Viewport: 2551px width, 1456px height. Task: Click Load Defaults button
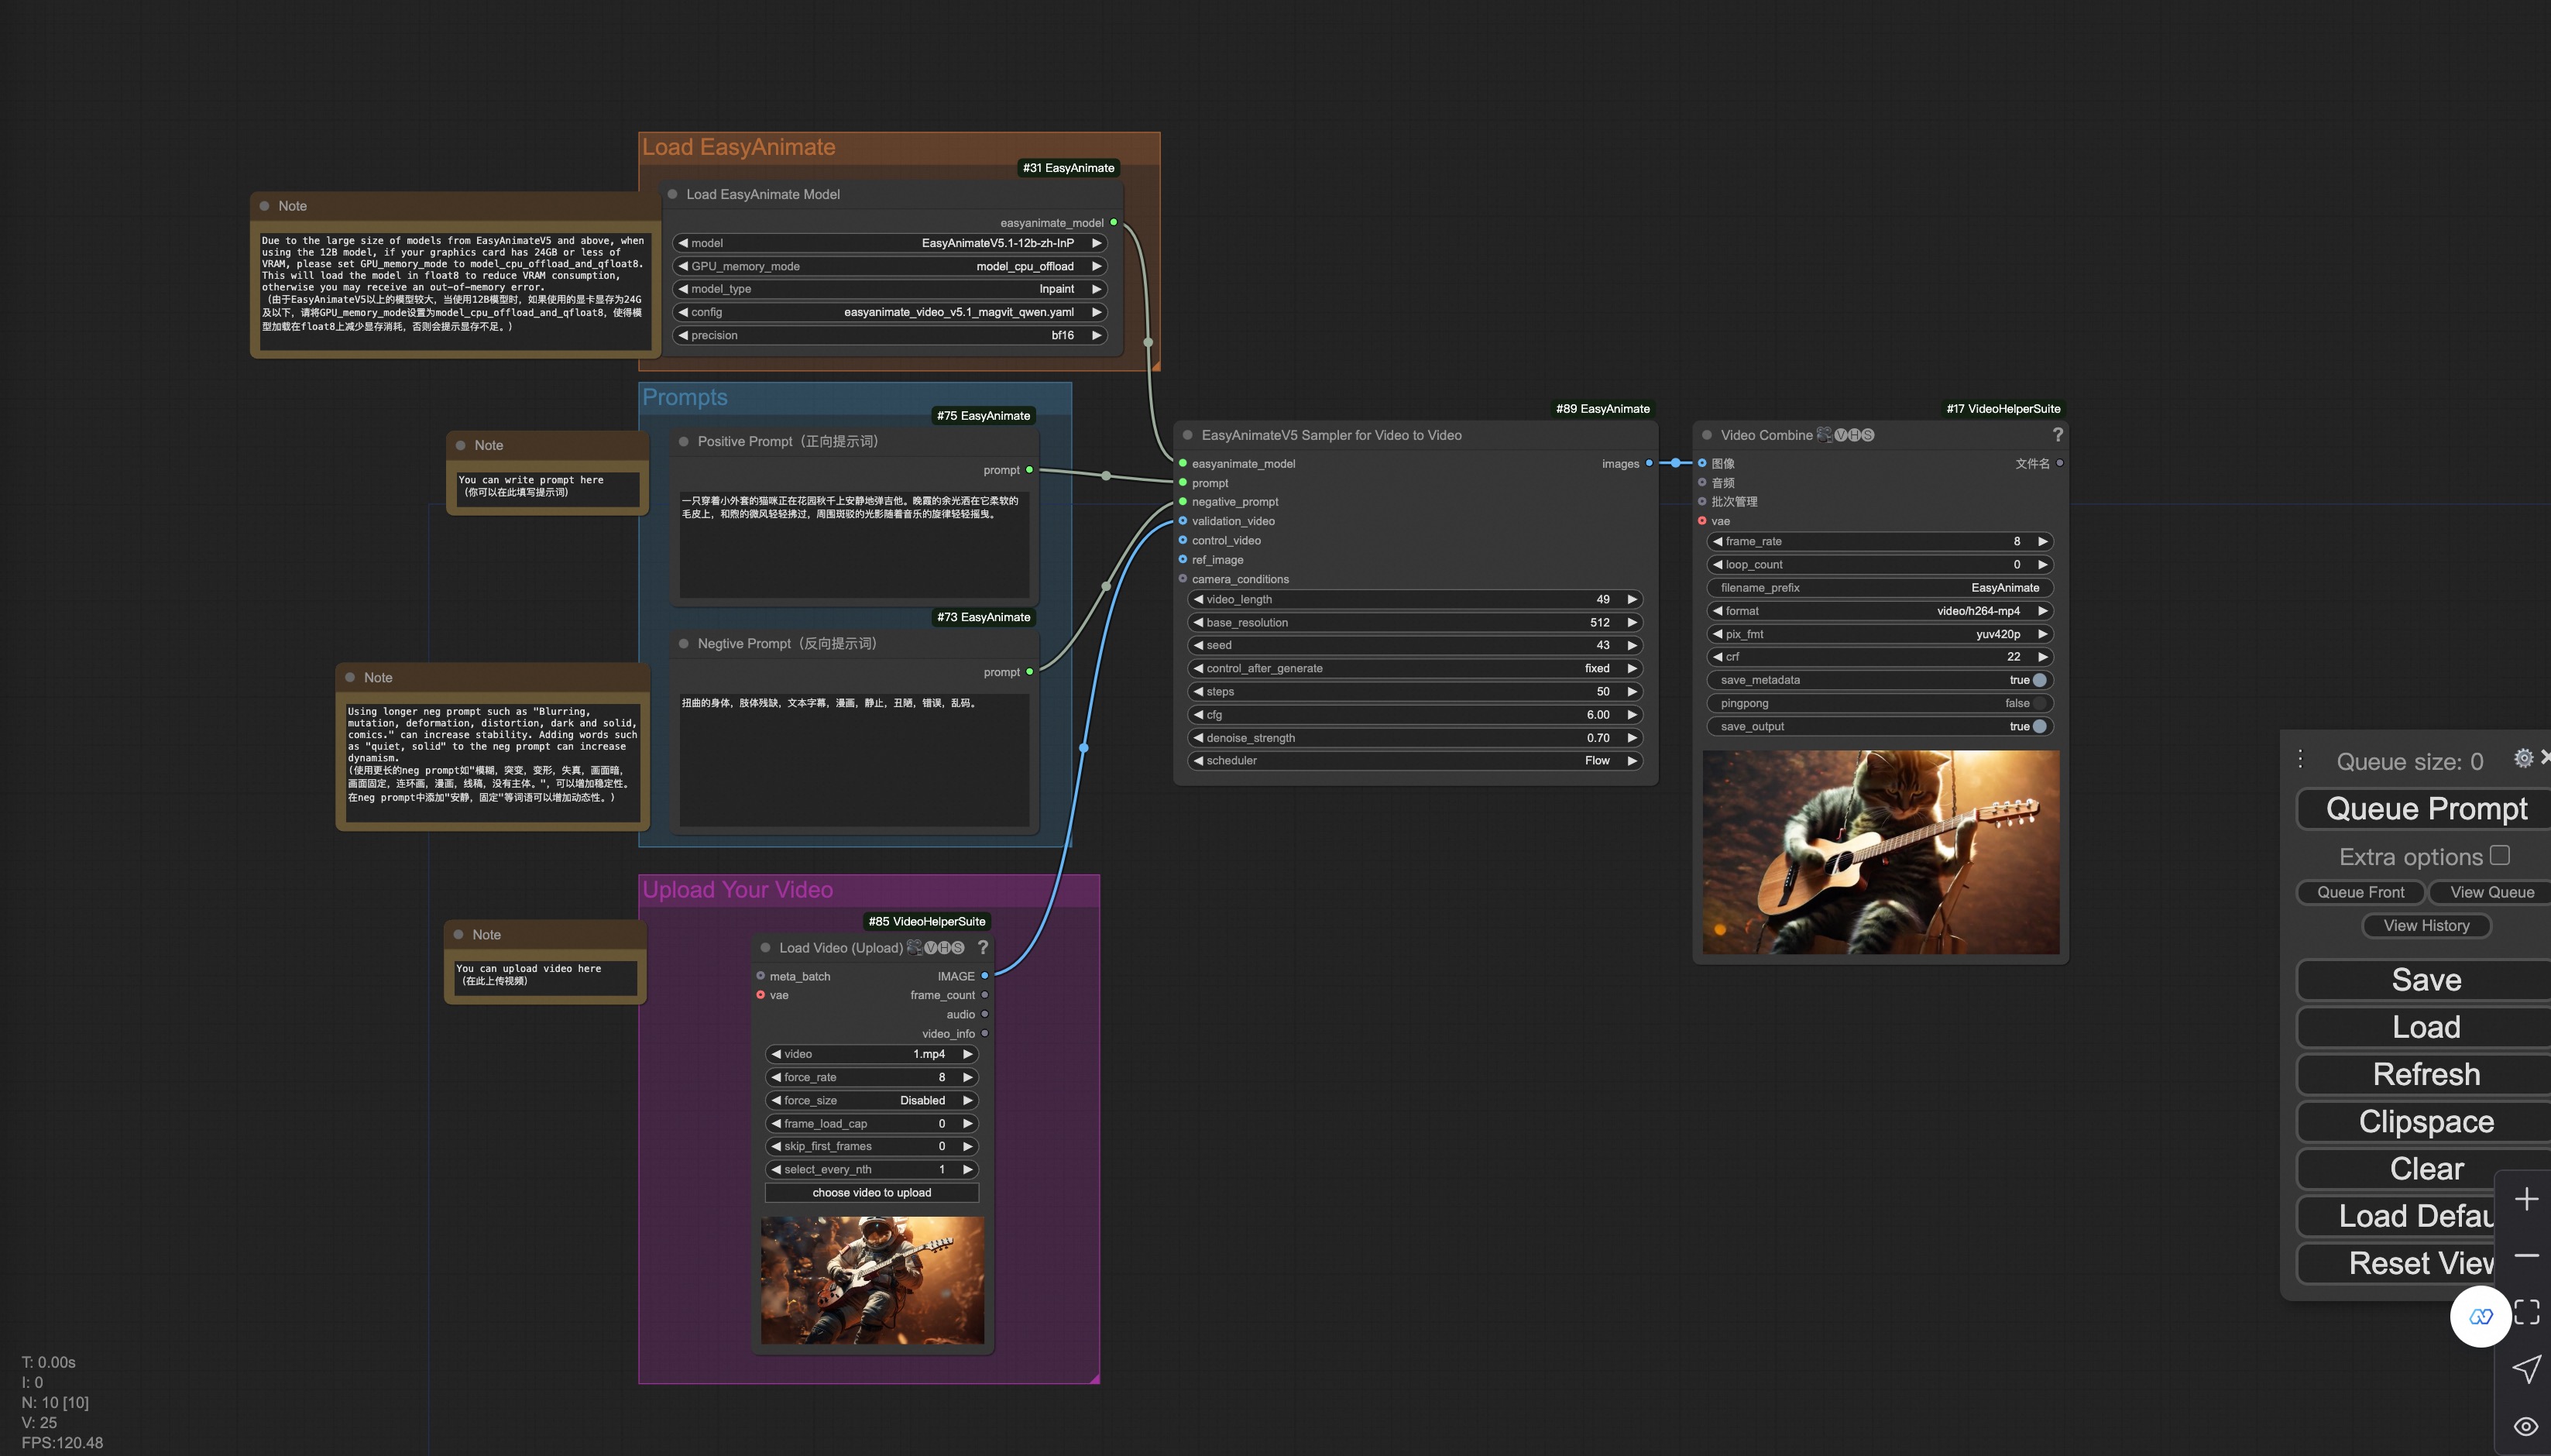tap(2405, 1214)
